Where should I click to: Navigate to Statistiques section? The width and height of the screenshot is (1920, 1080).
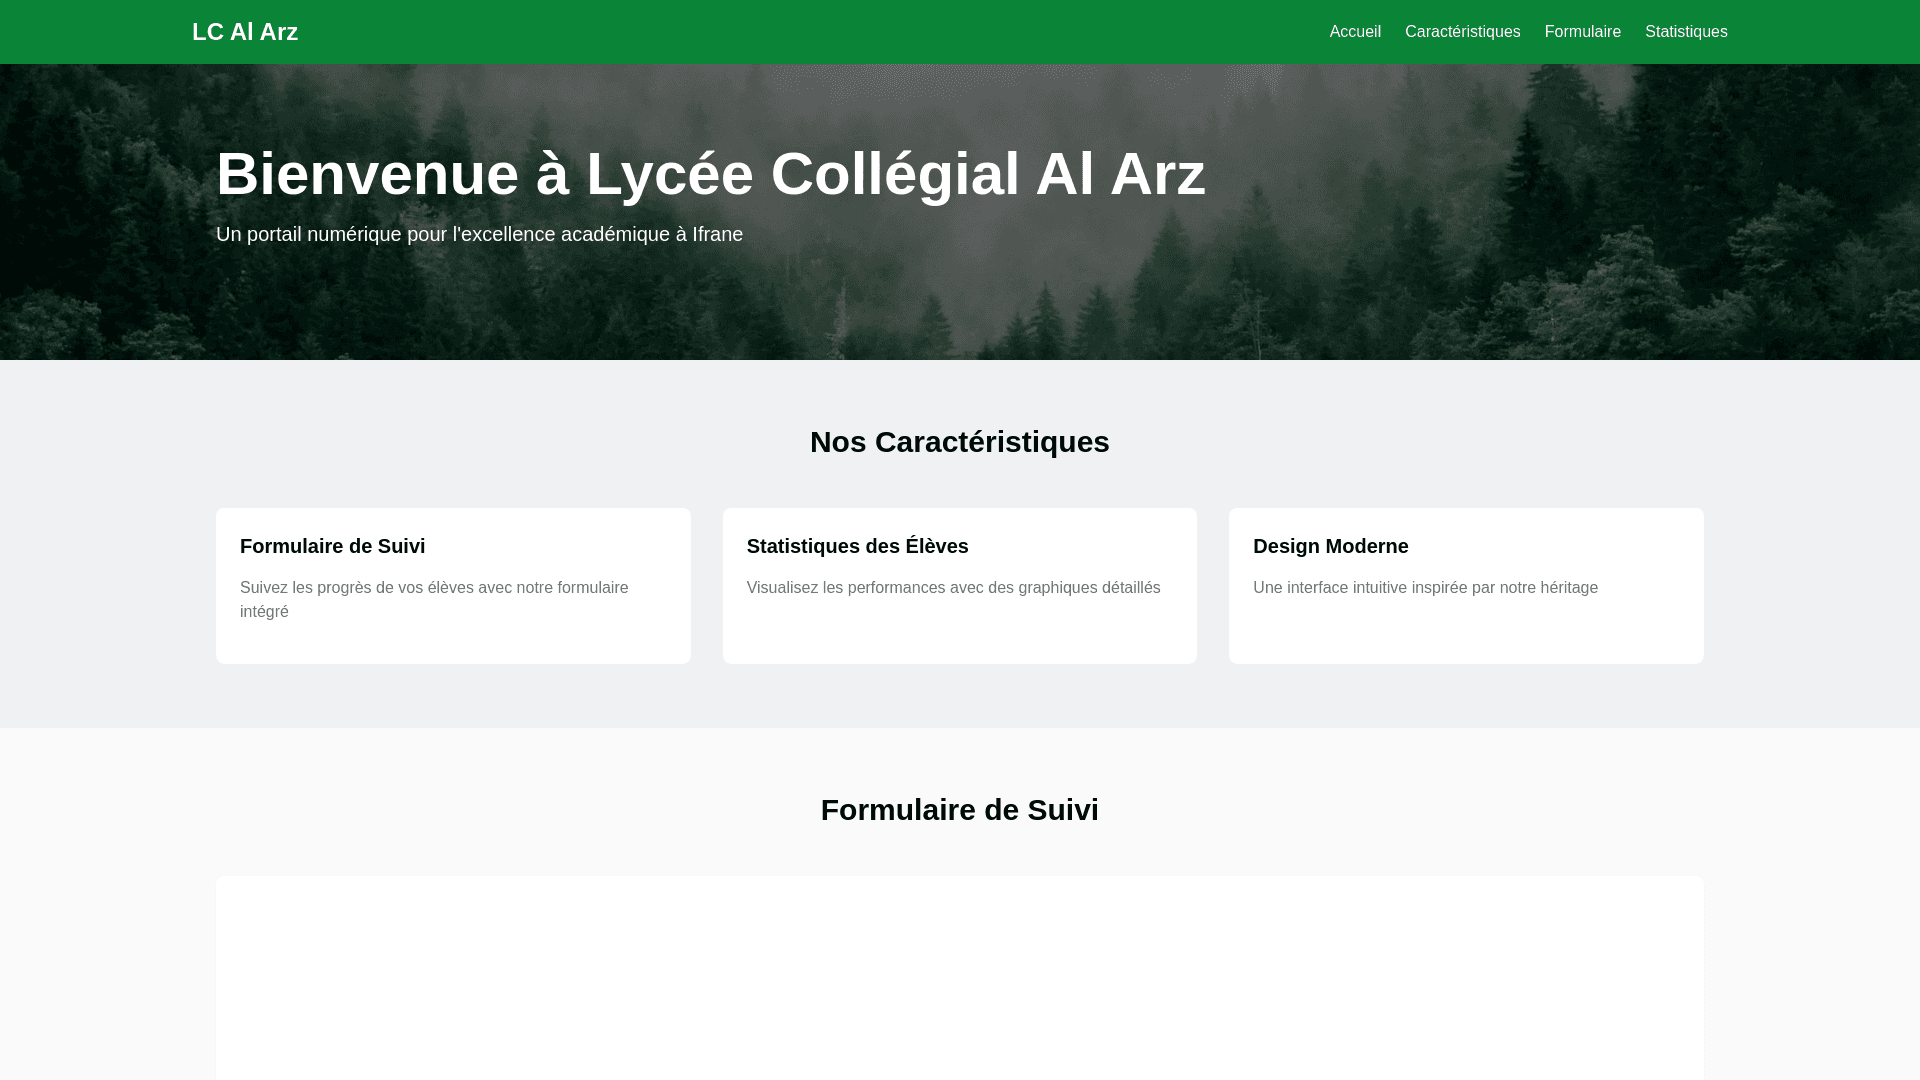pyautogui.click(x=1685, y=32)
